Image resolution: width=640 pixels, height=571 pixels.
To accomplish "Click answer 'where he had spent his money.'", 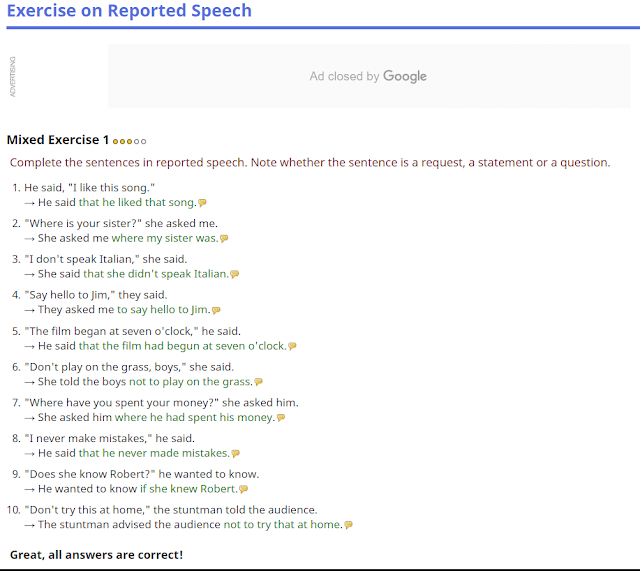I will [195, 417].
